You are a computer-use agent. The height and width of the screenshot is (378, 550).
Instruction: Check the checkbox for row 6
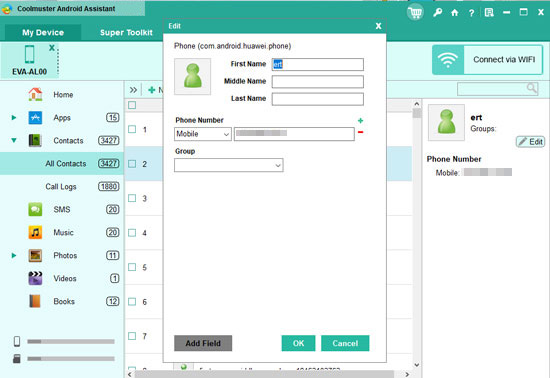pyautogui.click(x=132, y=302)
